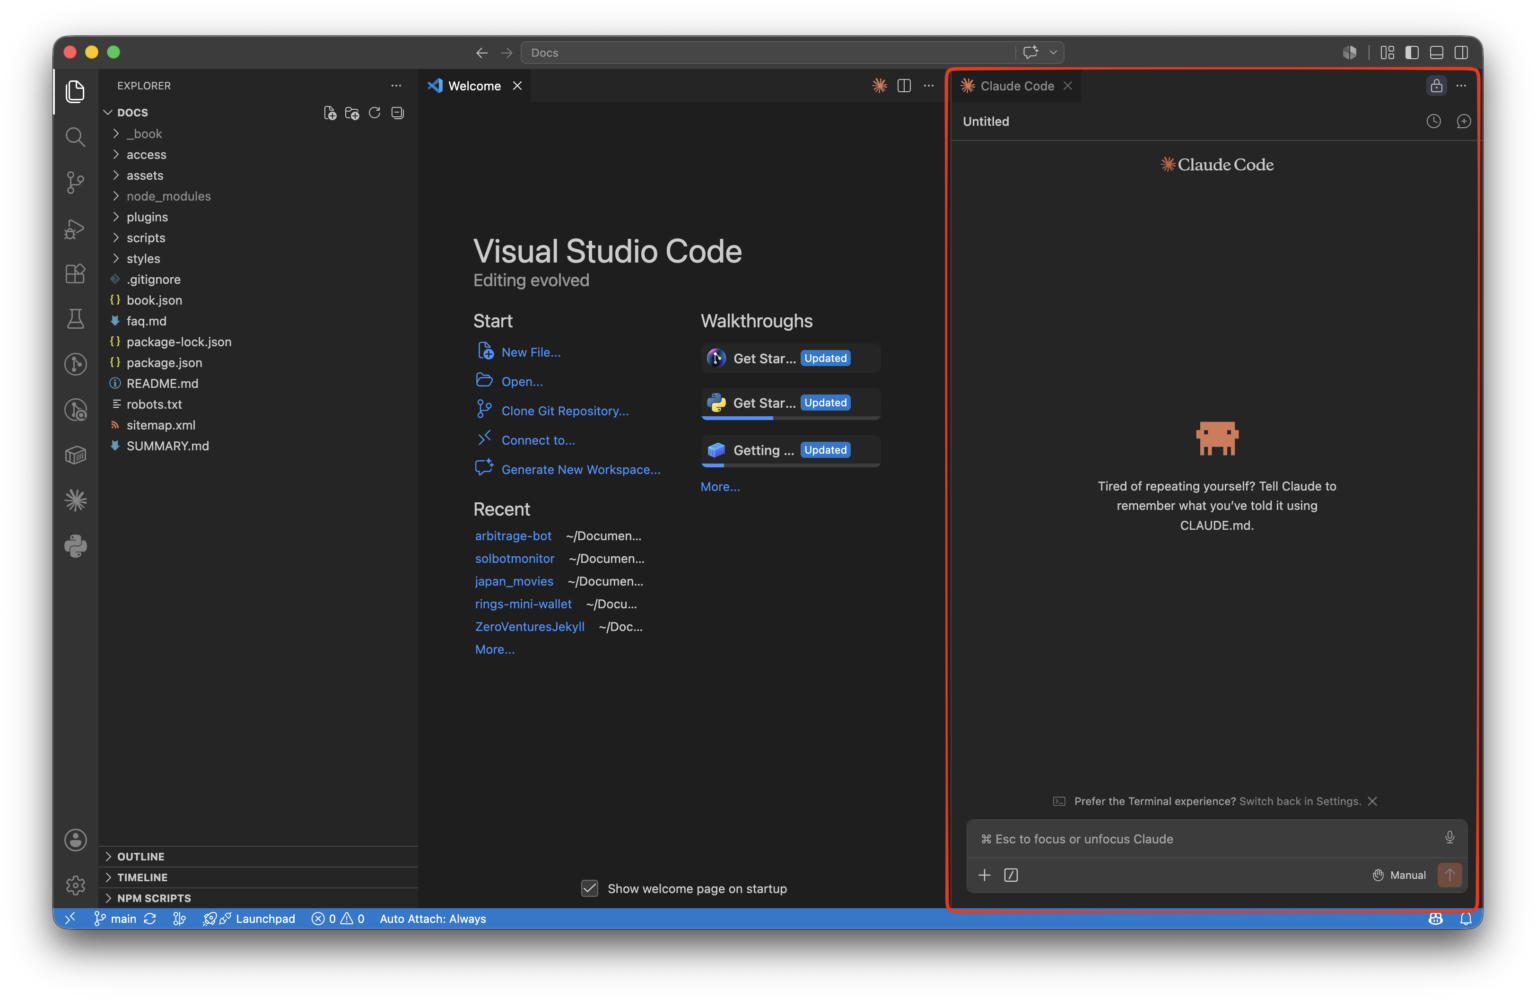Expand the OUTLINE section
1536x999 pixels.
(x=258, y=856)
